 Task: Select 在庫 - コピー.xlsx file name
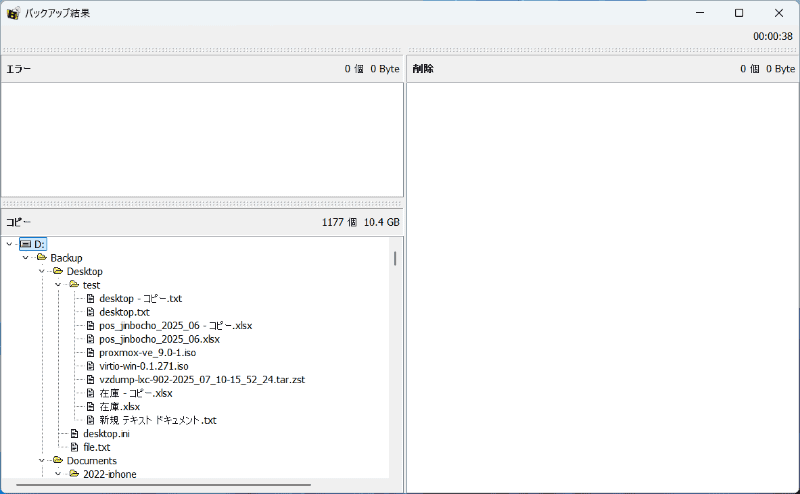(136, 393)
